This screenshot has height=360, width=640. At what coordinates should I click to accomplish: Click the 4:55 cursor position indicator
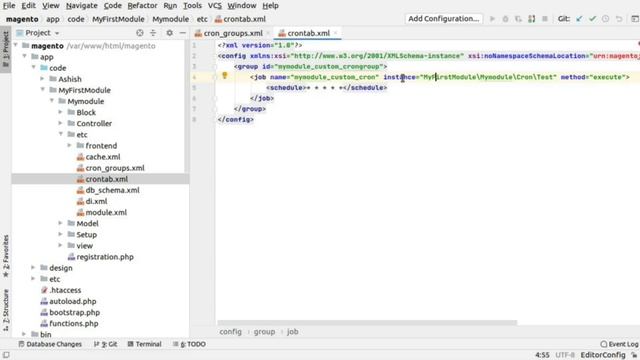[542, 355]
